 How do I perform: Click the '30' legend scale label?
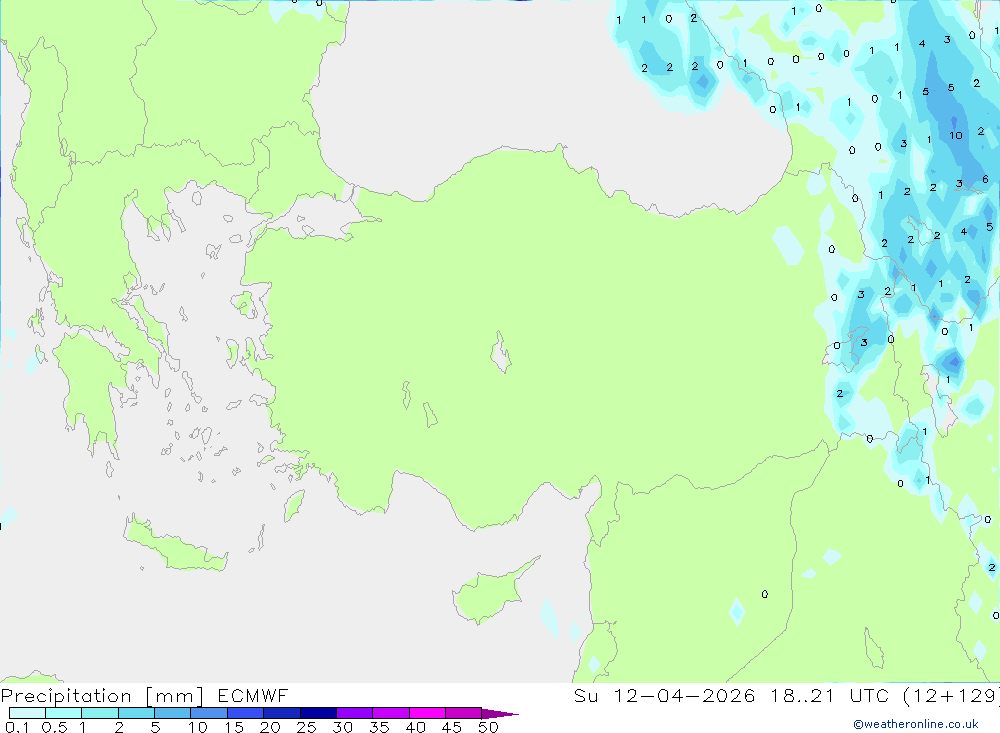click(342, 727)
